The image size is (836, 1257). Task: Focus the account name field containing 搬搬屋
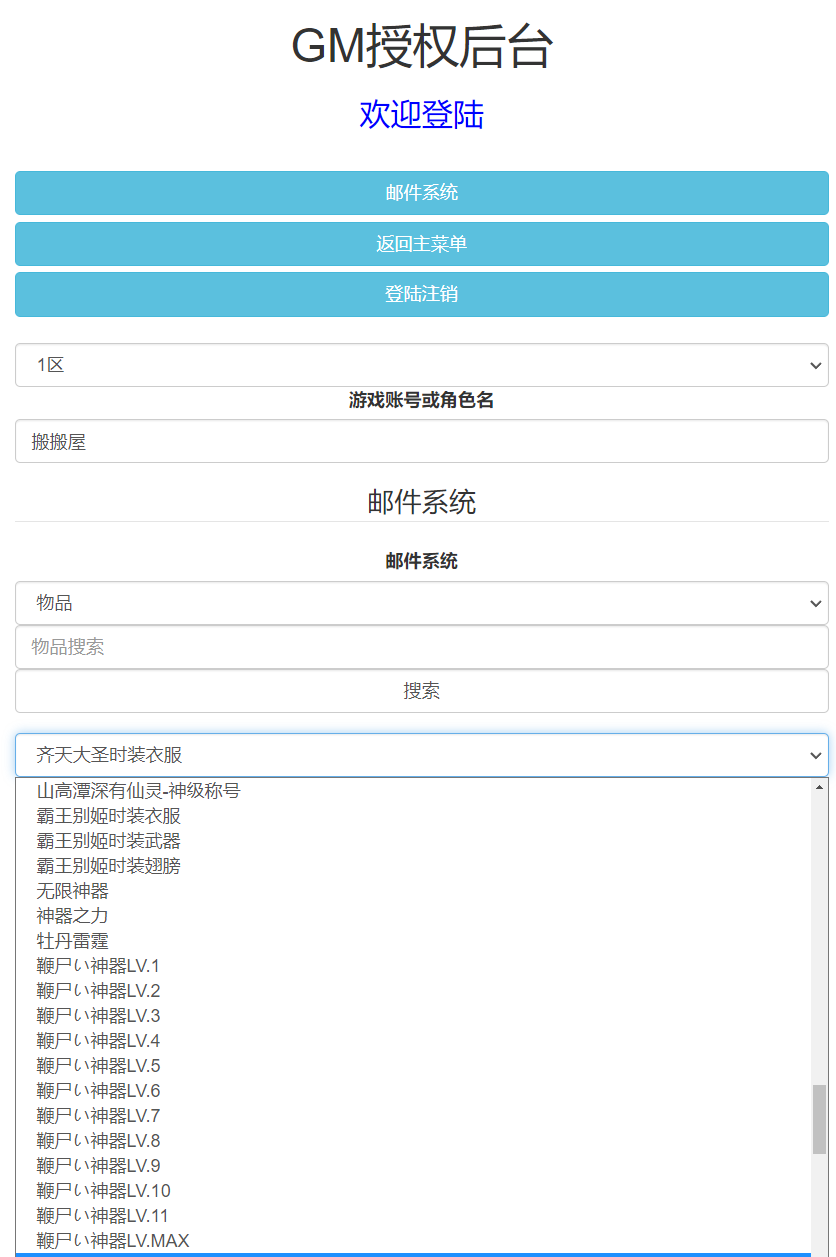pos(421,441)
